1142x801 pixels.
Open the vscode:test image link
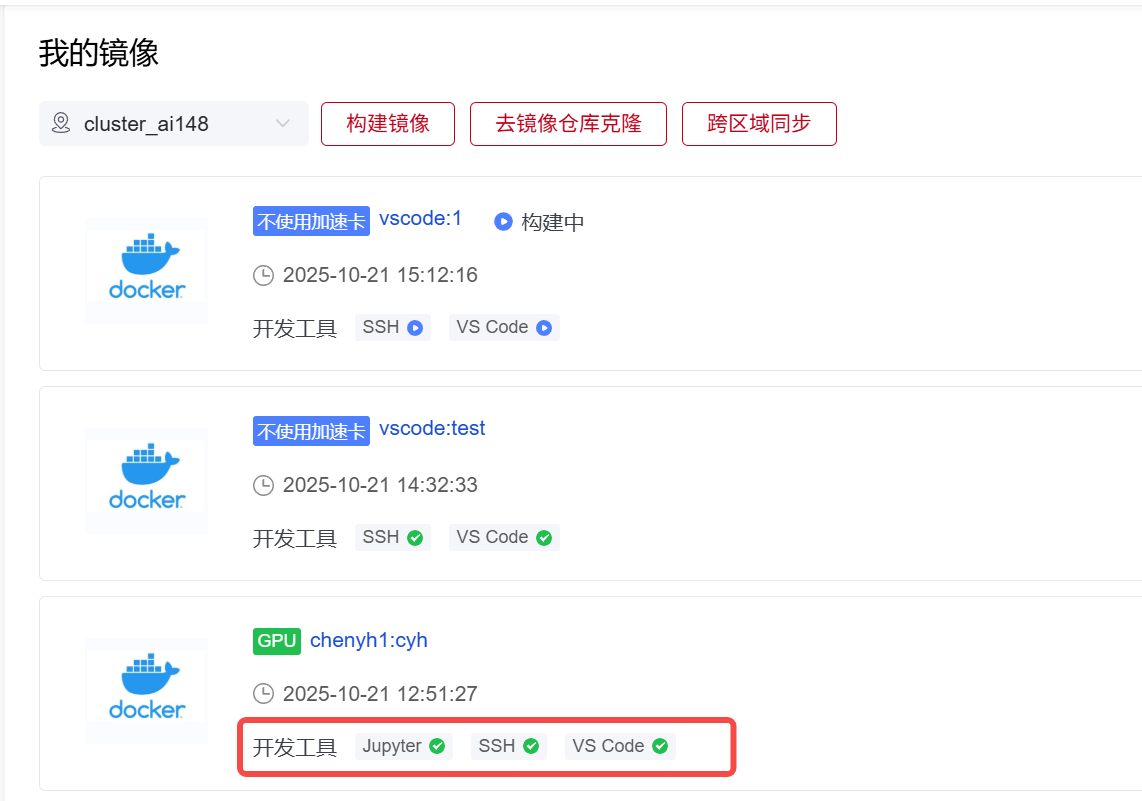[432, 428]
